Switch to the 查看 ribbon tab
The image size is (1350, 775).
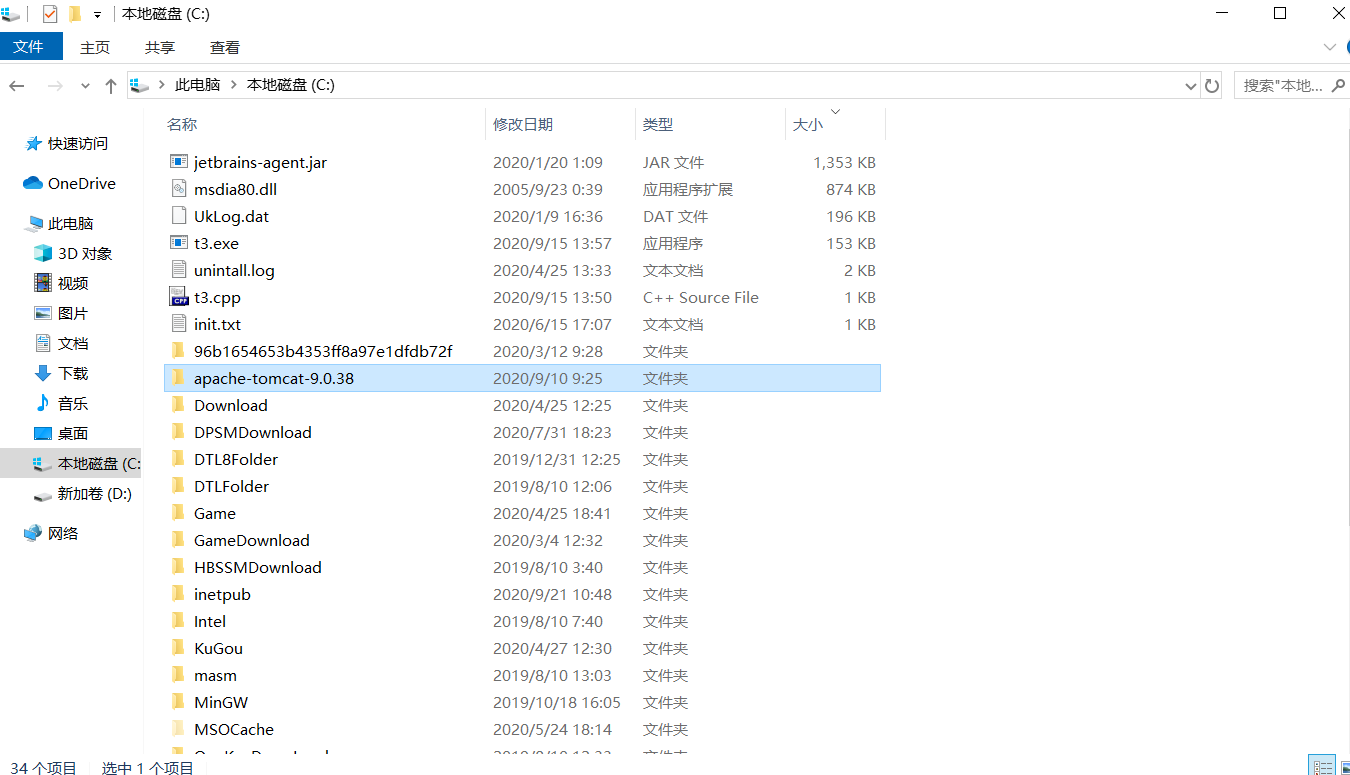(x=225, y=47)
